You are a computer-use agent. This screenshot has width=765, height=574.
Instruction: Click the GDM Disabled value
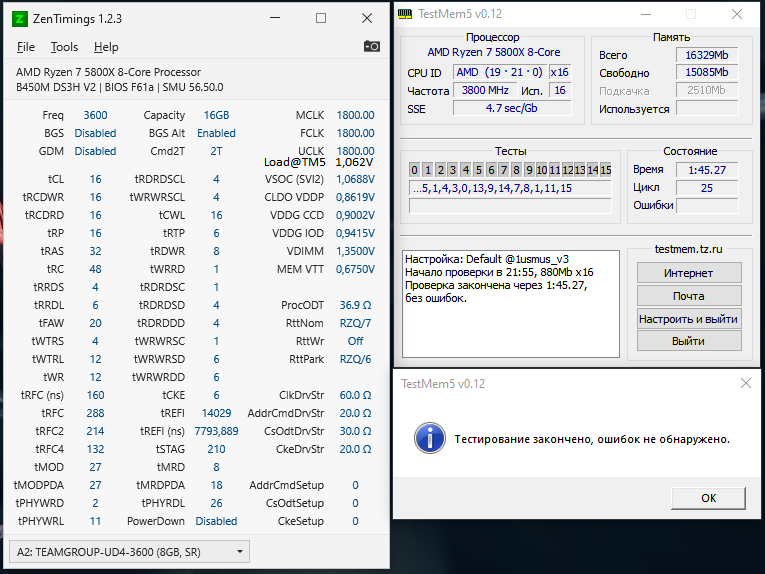tap(95, 151)
